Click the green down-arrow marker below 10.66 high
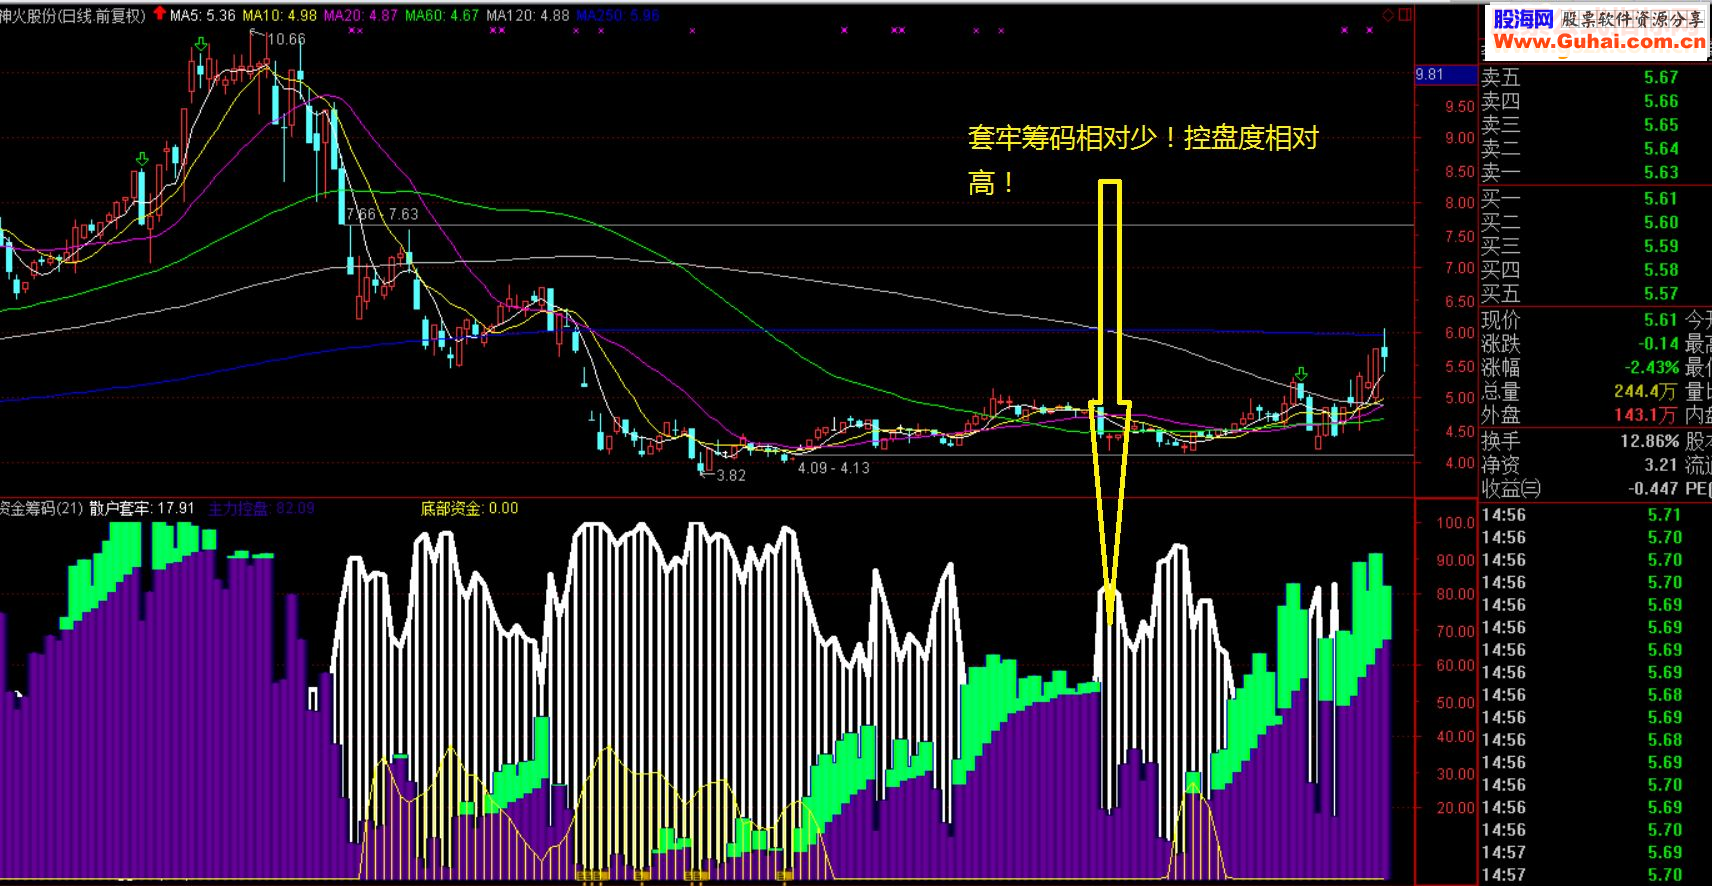 click(x=201, y=45)
